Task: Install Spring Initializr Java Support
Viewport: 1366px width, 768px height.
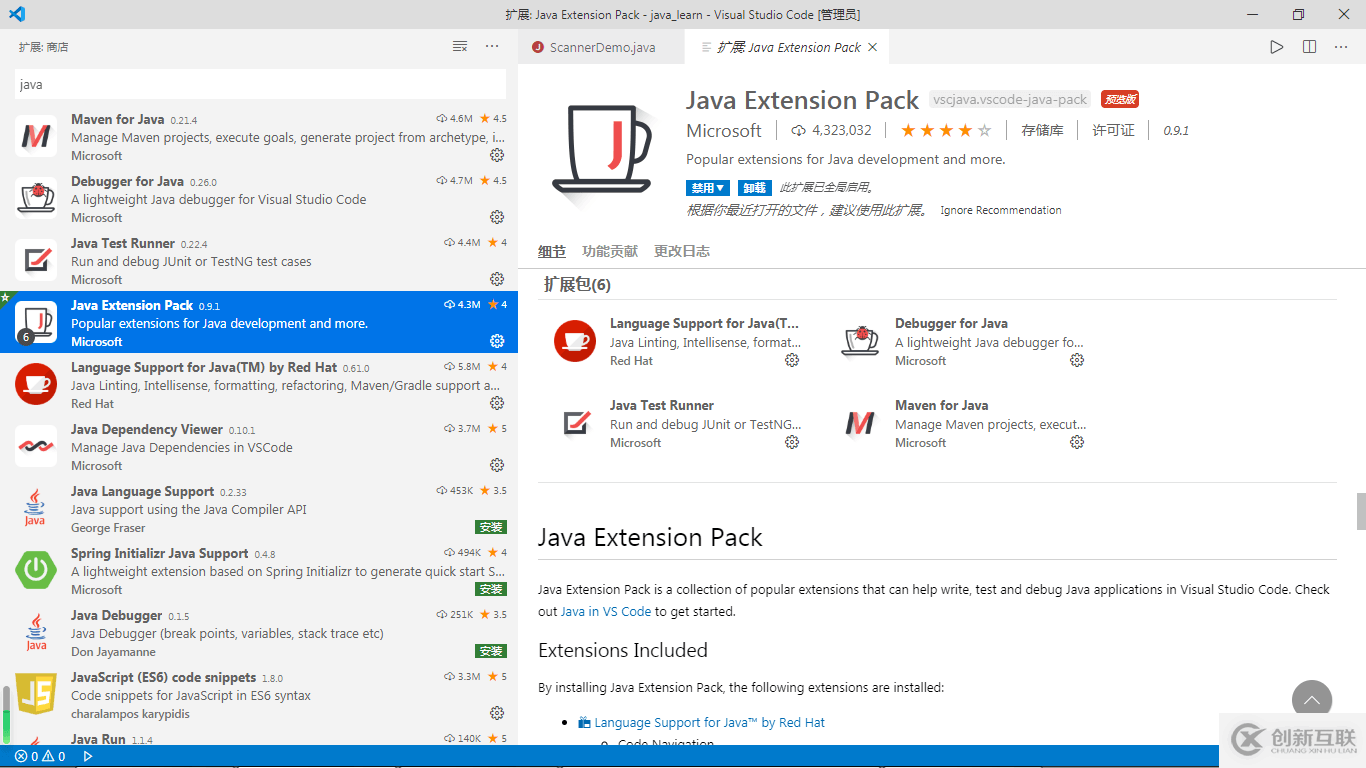Action: (x=491, y=589)
